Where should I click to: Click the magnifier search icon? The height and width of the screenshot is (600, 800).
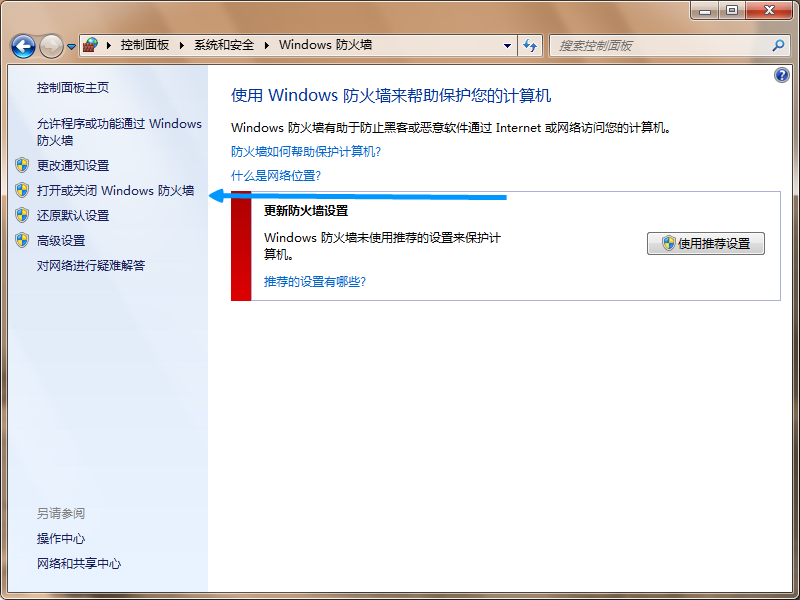pyautogui.click(x=778, y=46)
